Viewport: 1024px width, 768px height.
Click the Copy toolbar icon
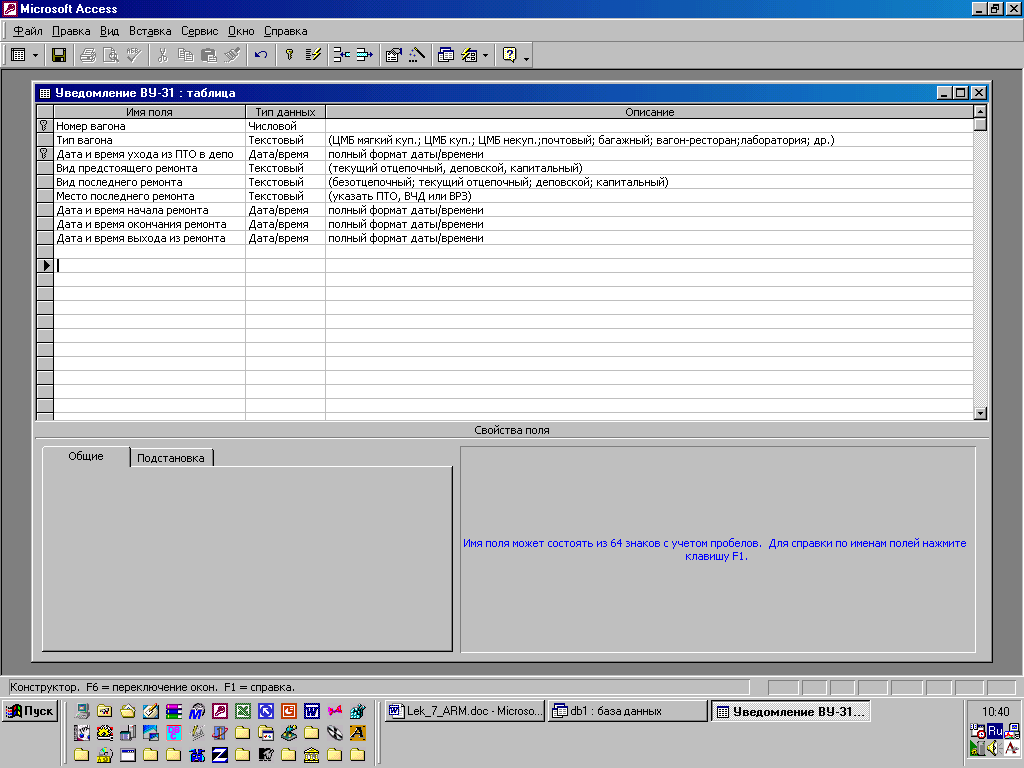pos(185,56)
